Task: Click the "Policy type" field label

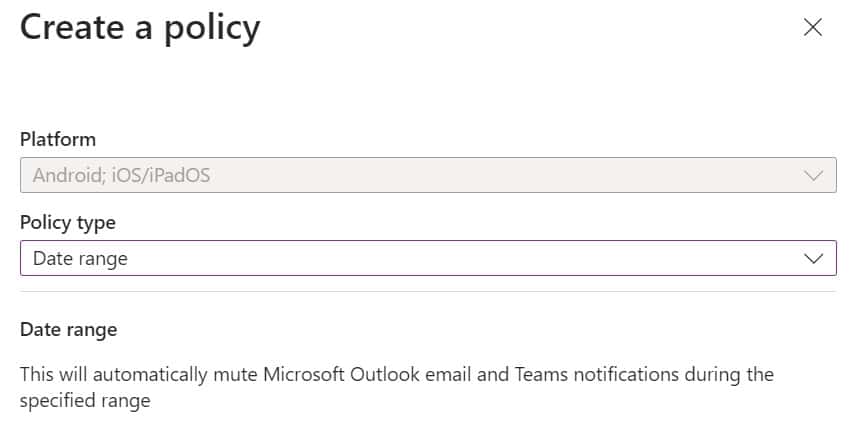Action: pyautogui.click(x=68, y=222)
